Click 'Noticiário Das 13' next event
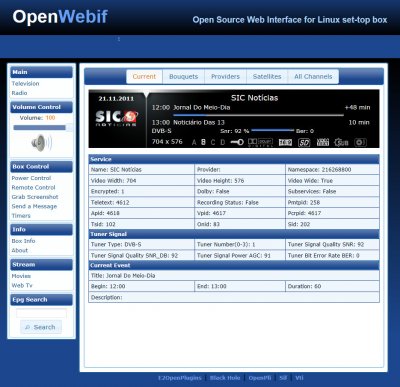400x387 pixels. coord(199,122)
